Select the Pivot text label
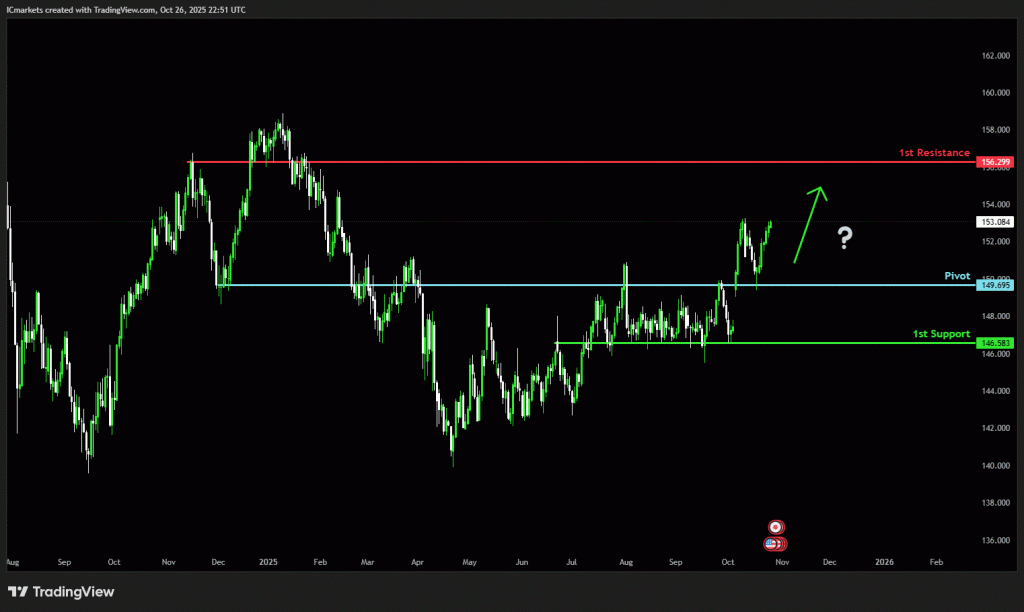Screen dimensions: 1024x612 [x=957, y=275]
